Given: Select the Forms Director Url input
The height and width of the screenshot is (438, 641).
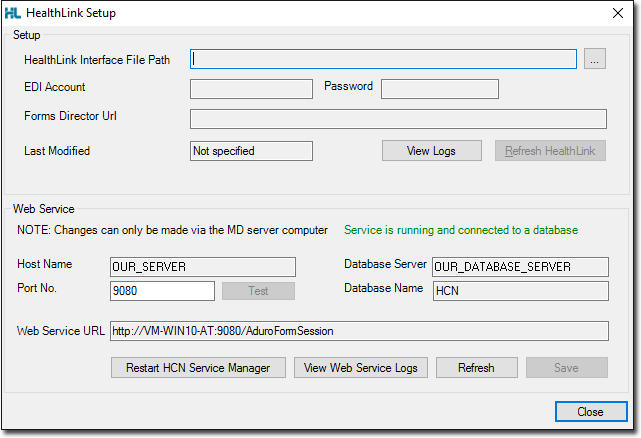Looking at the screenshot, I should coord(398,119).
